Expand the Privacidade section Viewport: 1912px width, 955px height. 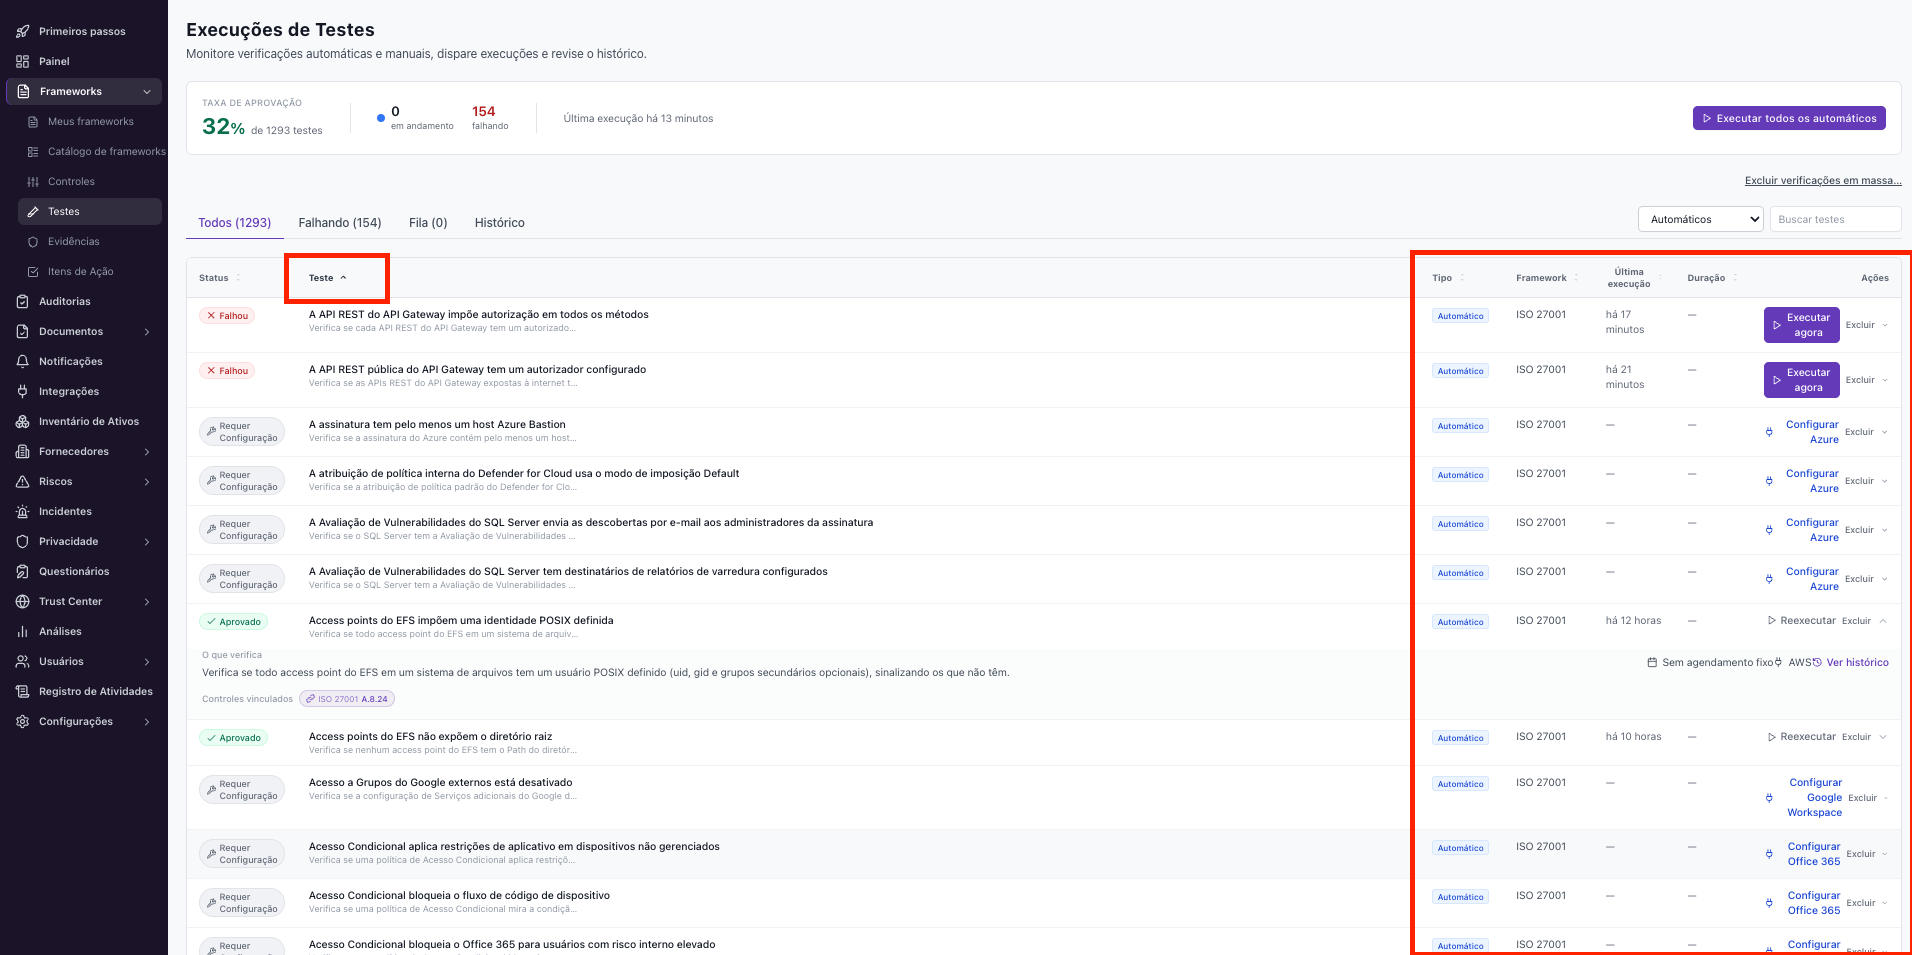point(147,541)
